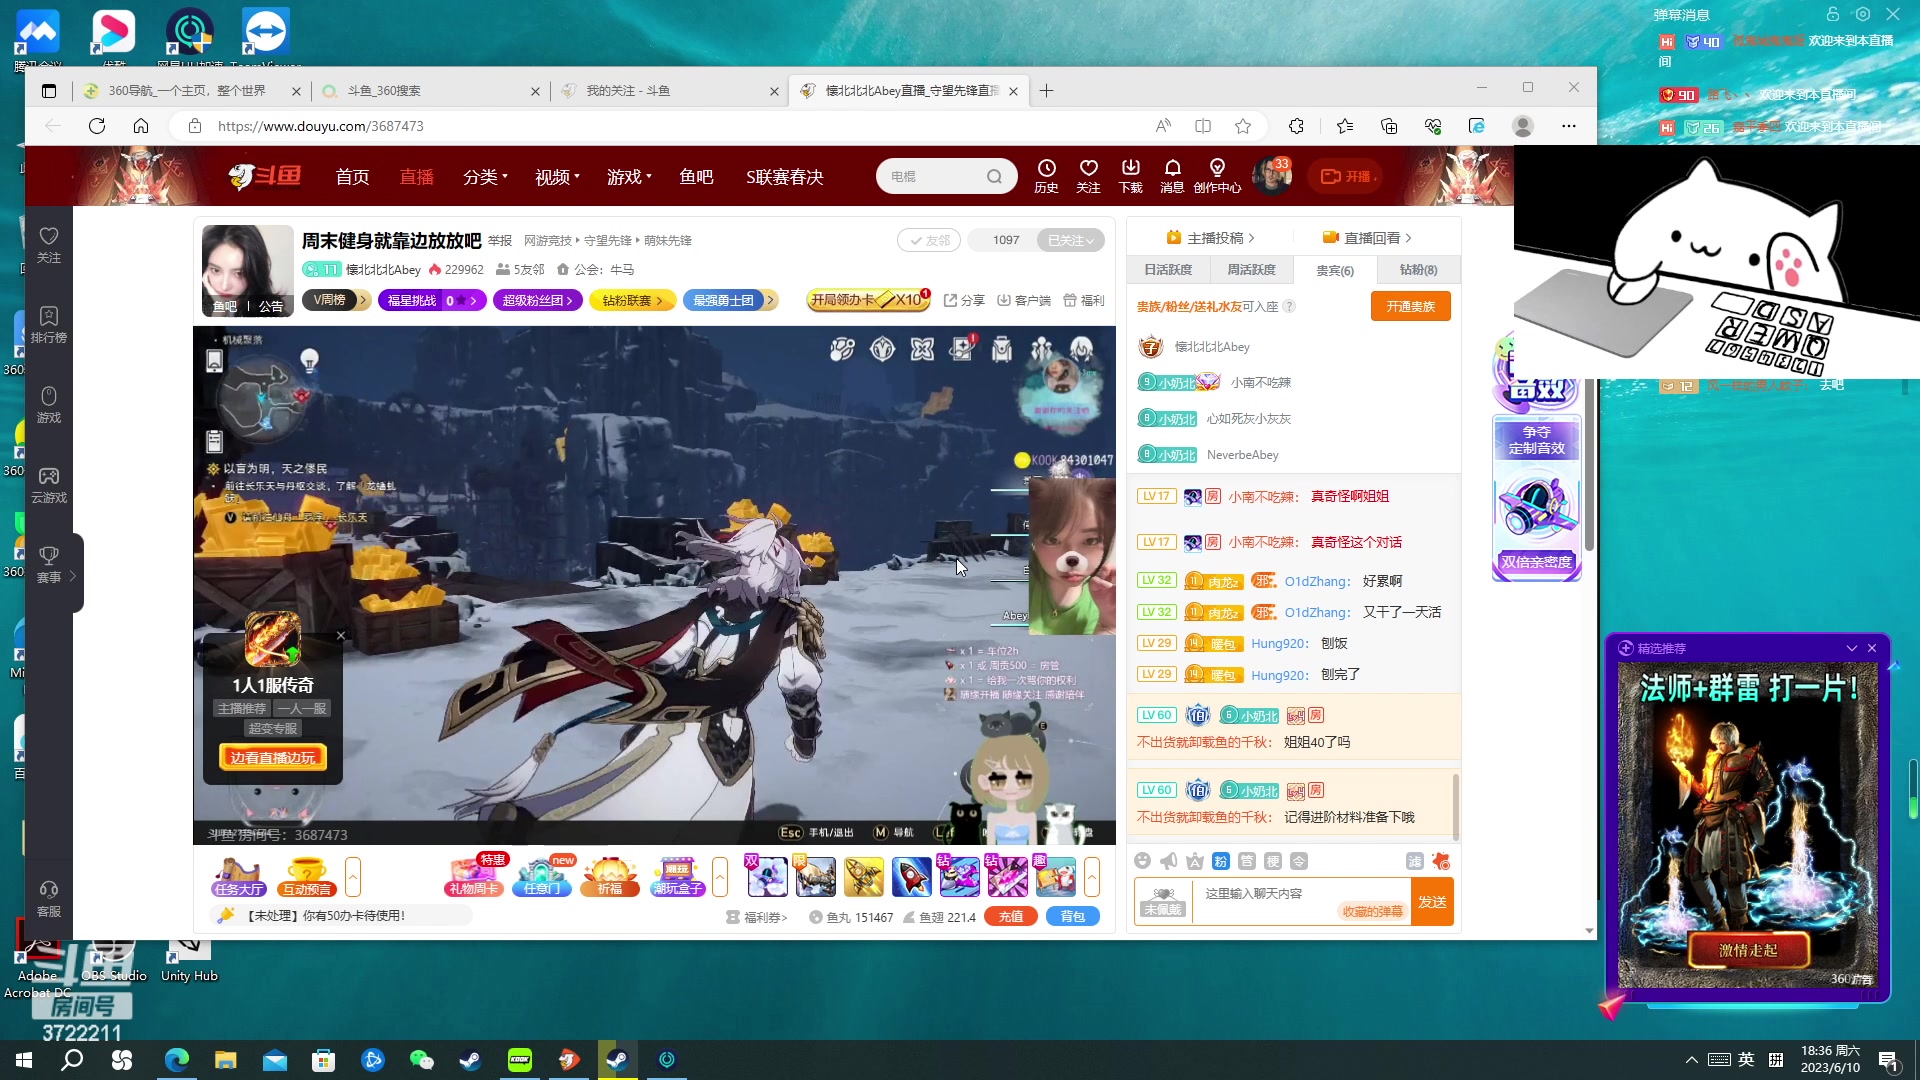
Task: Open the 礼物周卡 gift icon
Action: (x=474, y=877)
